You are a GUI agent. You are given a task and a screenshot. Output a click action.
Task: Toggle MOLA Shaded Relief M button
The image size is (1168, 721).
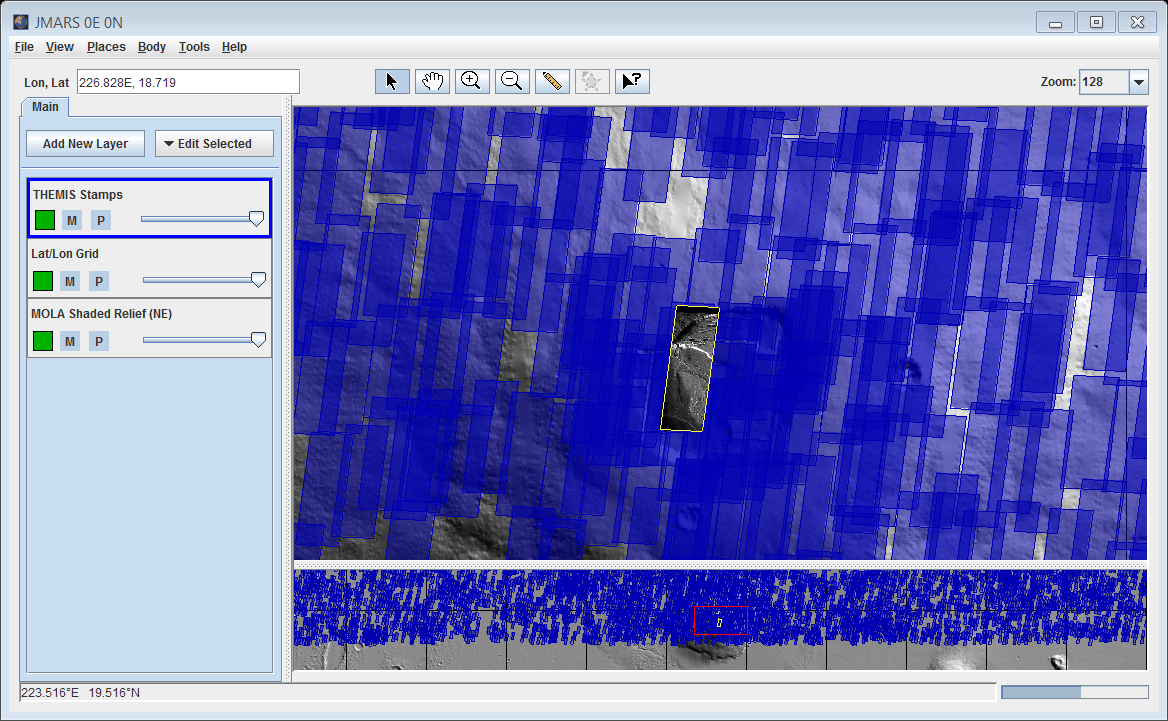(x=70, y=341)
